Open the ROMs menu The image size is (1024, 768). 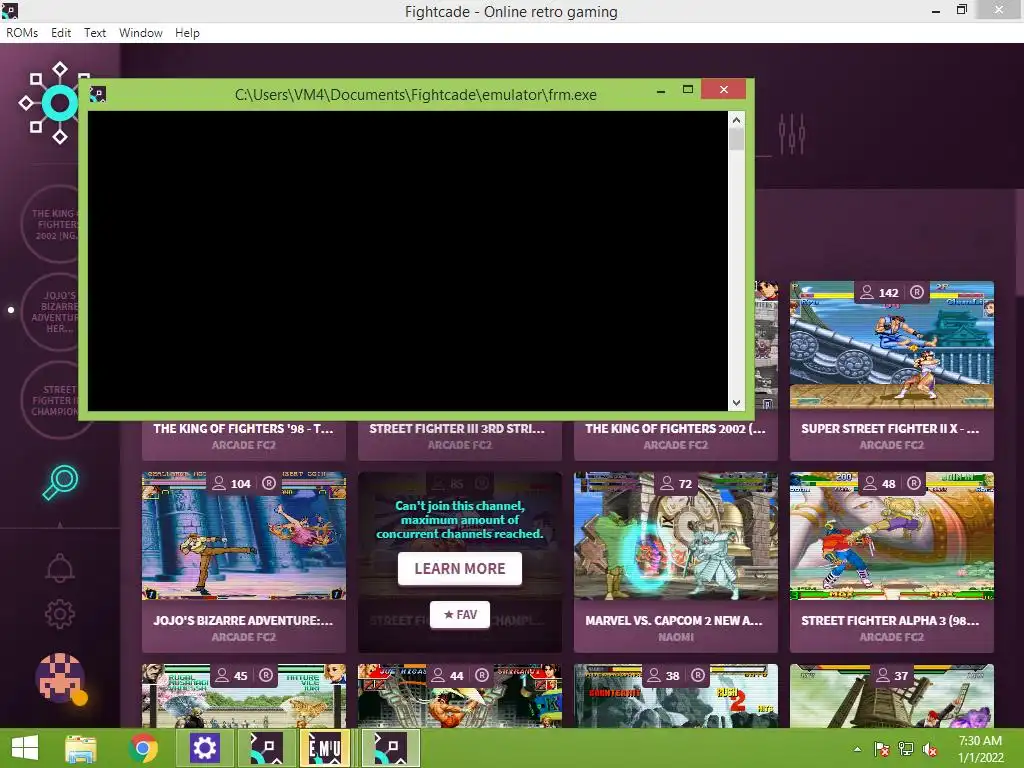22,33
